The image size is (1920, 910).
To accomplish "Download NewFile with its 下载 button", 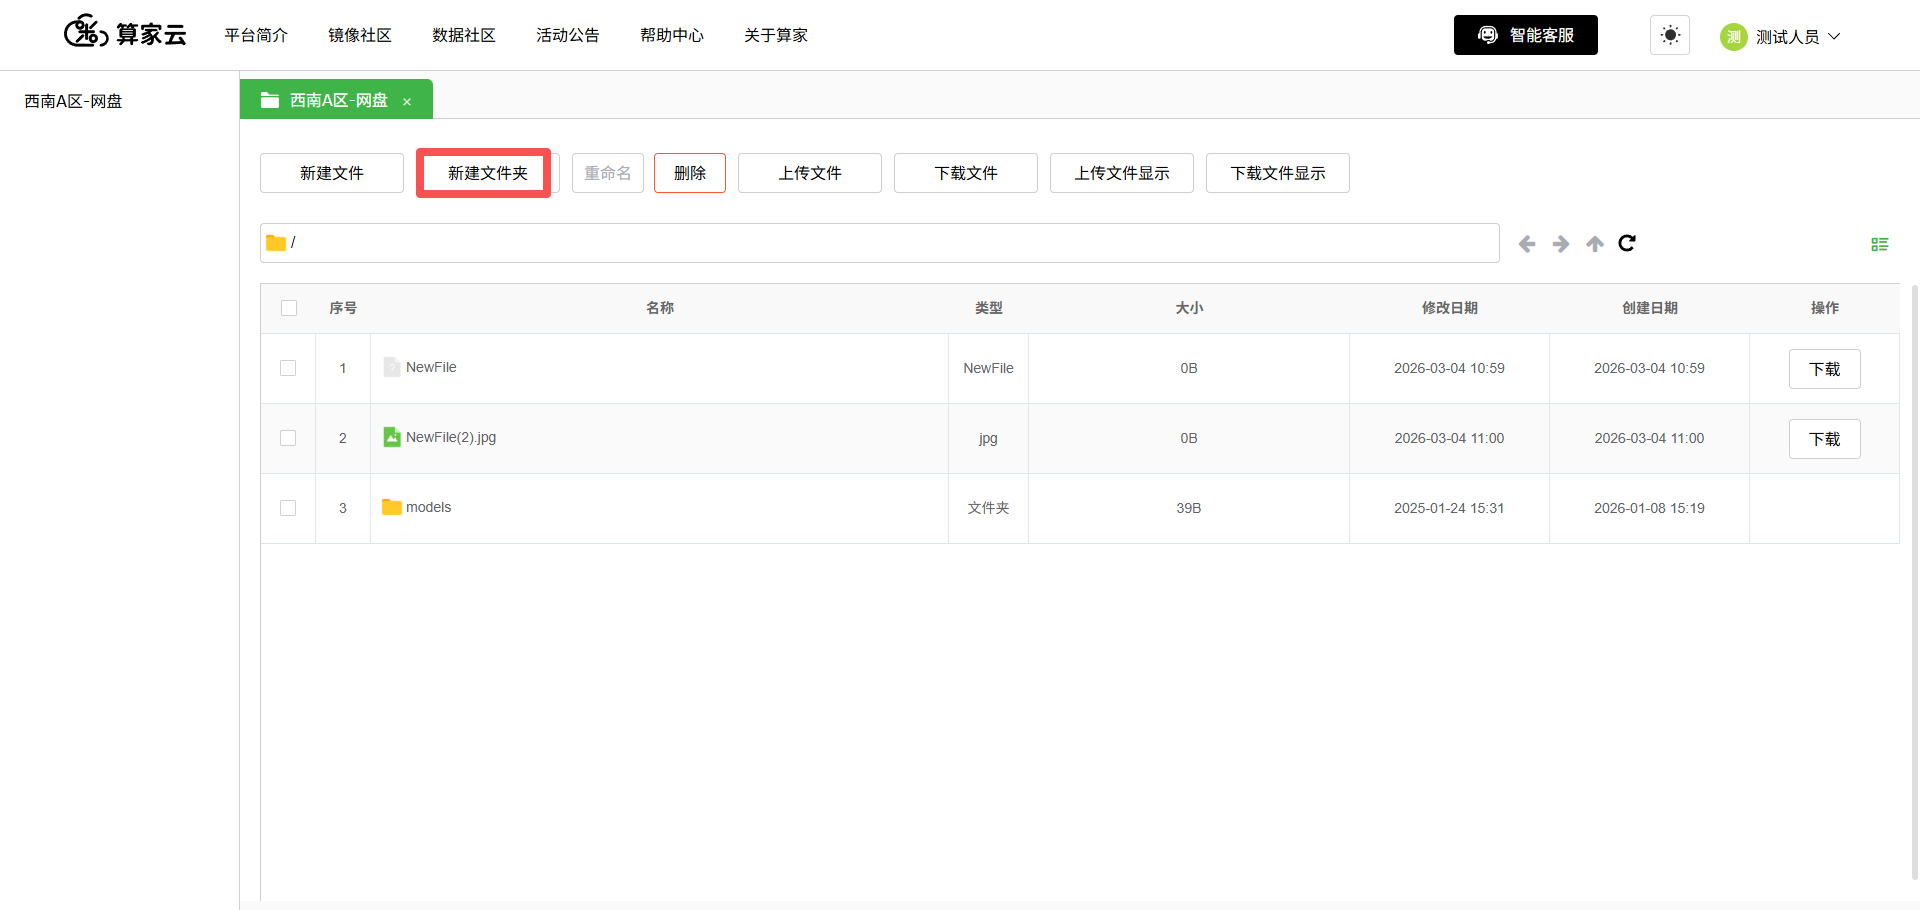I will [x=1825, y=369].
